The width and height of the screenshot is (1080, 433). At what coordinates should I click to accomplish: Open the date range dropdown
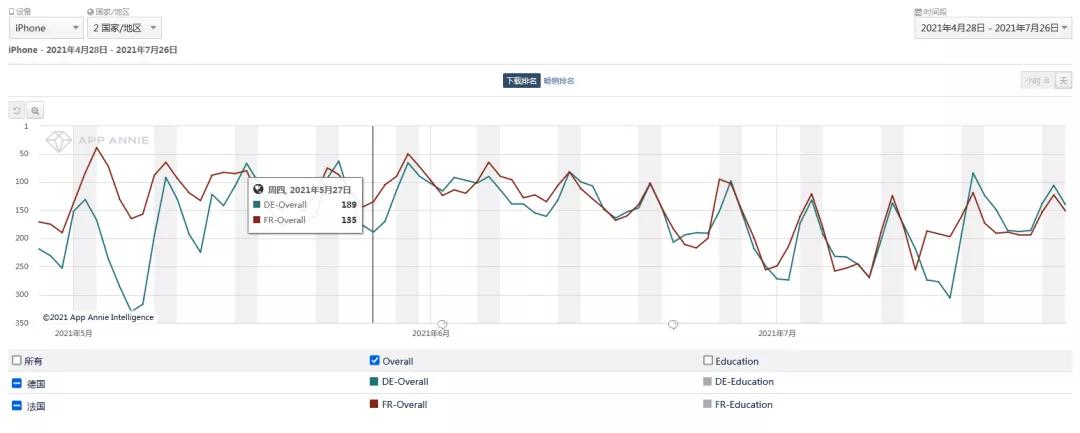(x=993, y=28)
